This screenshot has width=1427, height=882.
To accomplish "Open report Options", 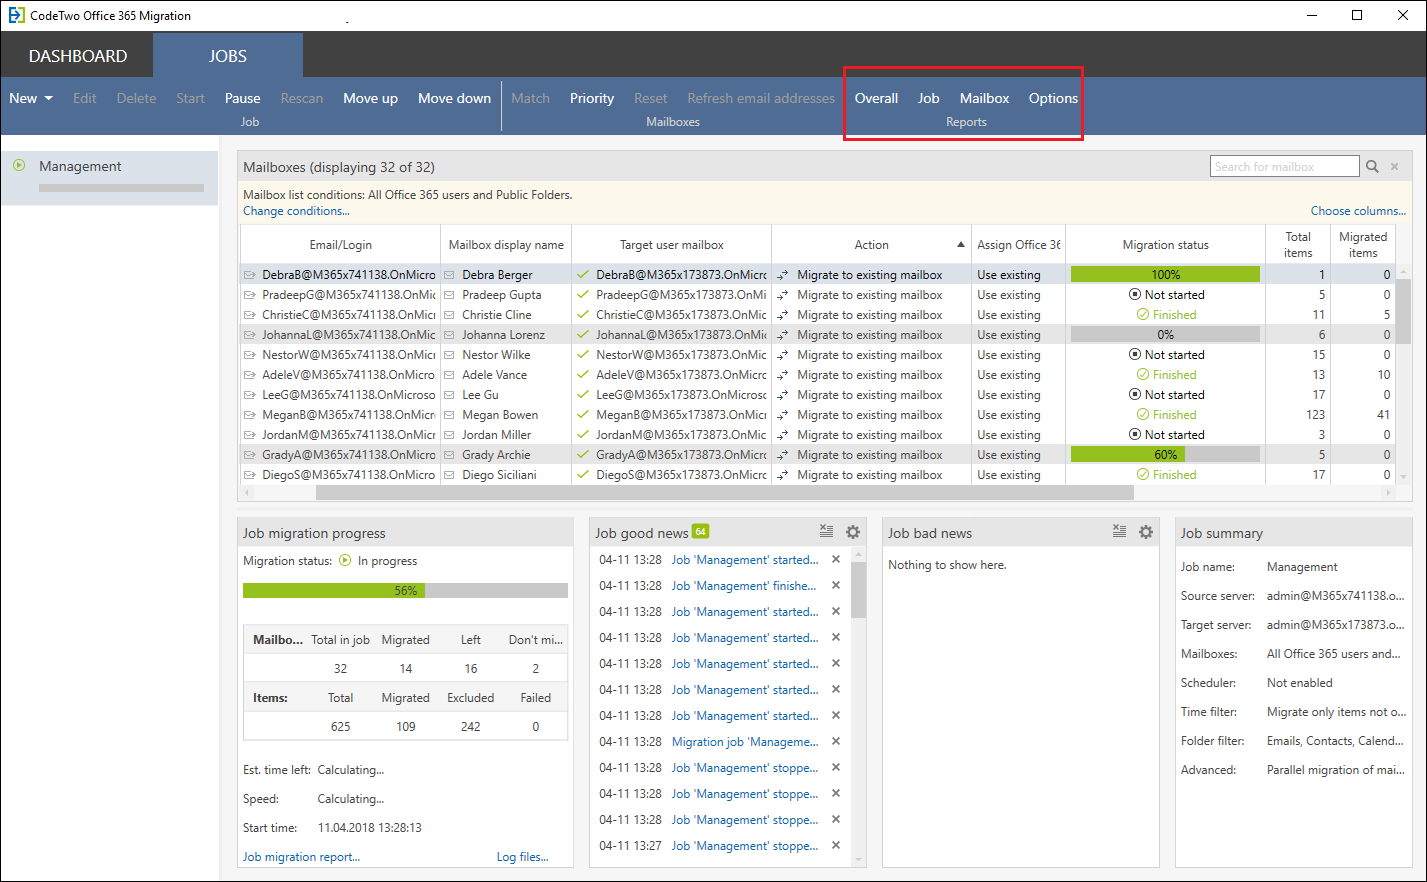I will click(1053, 98).
